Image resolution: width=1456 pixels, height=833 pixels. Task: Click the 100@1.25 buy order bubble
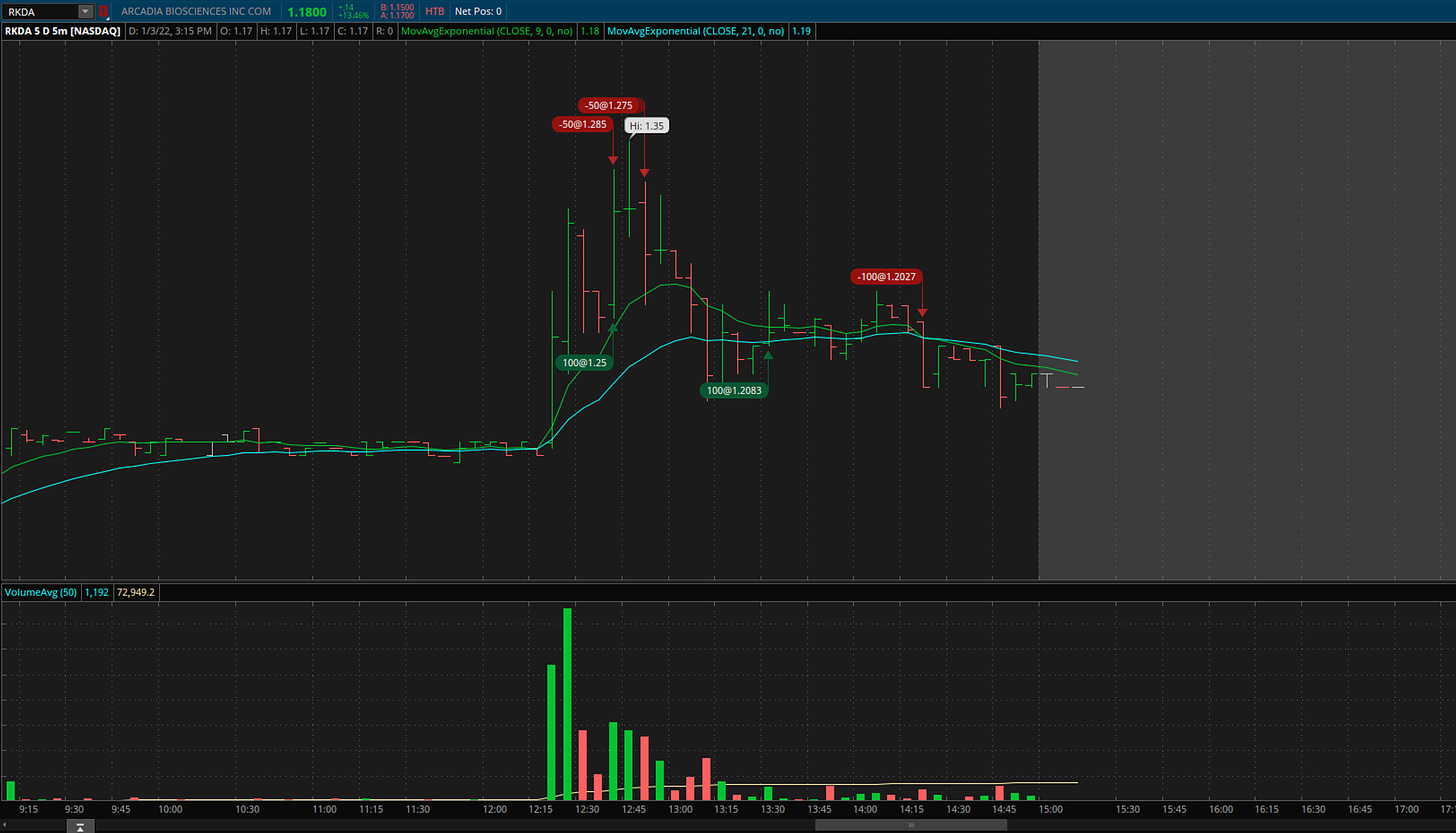point(586,363)
